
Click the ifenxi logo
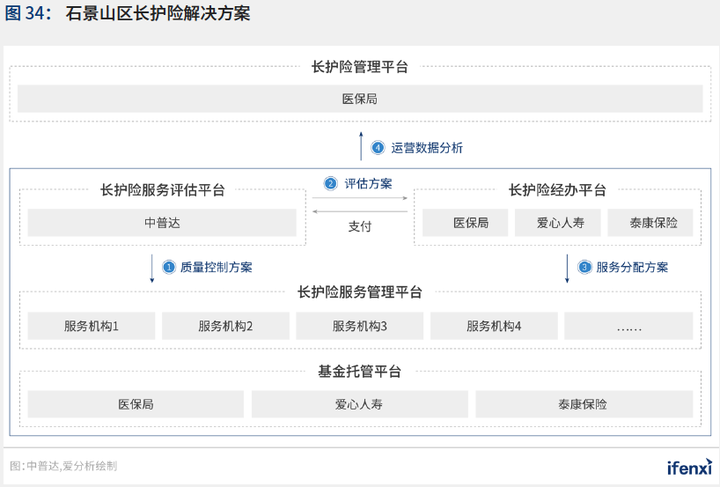point(689,467)
